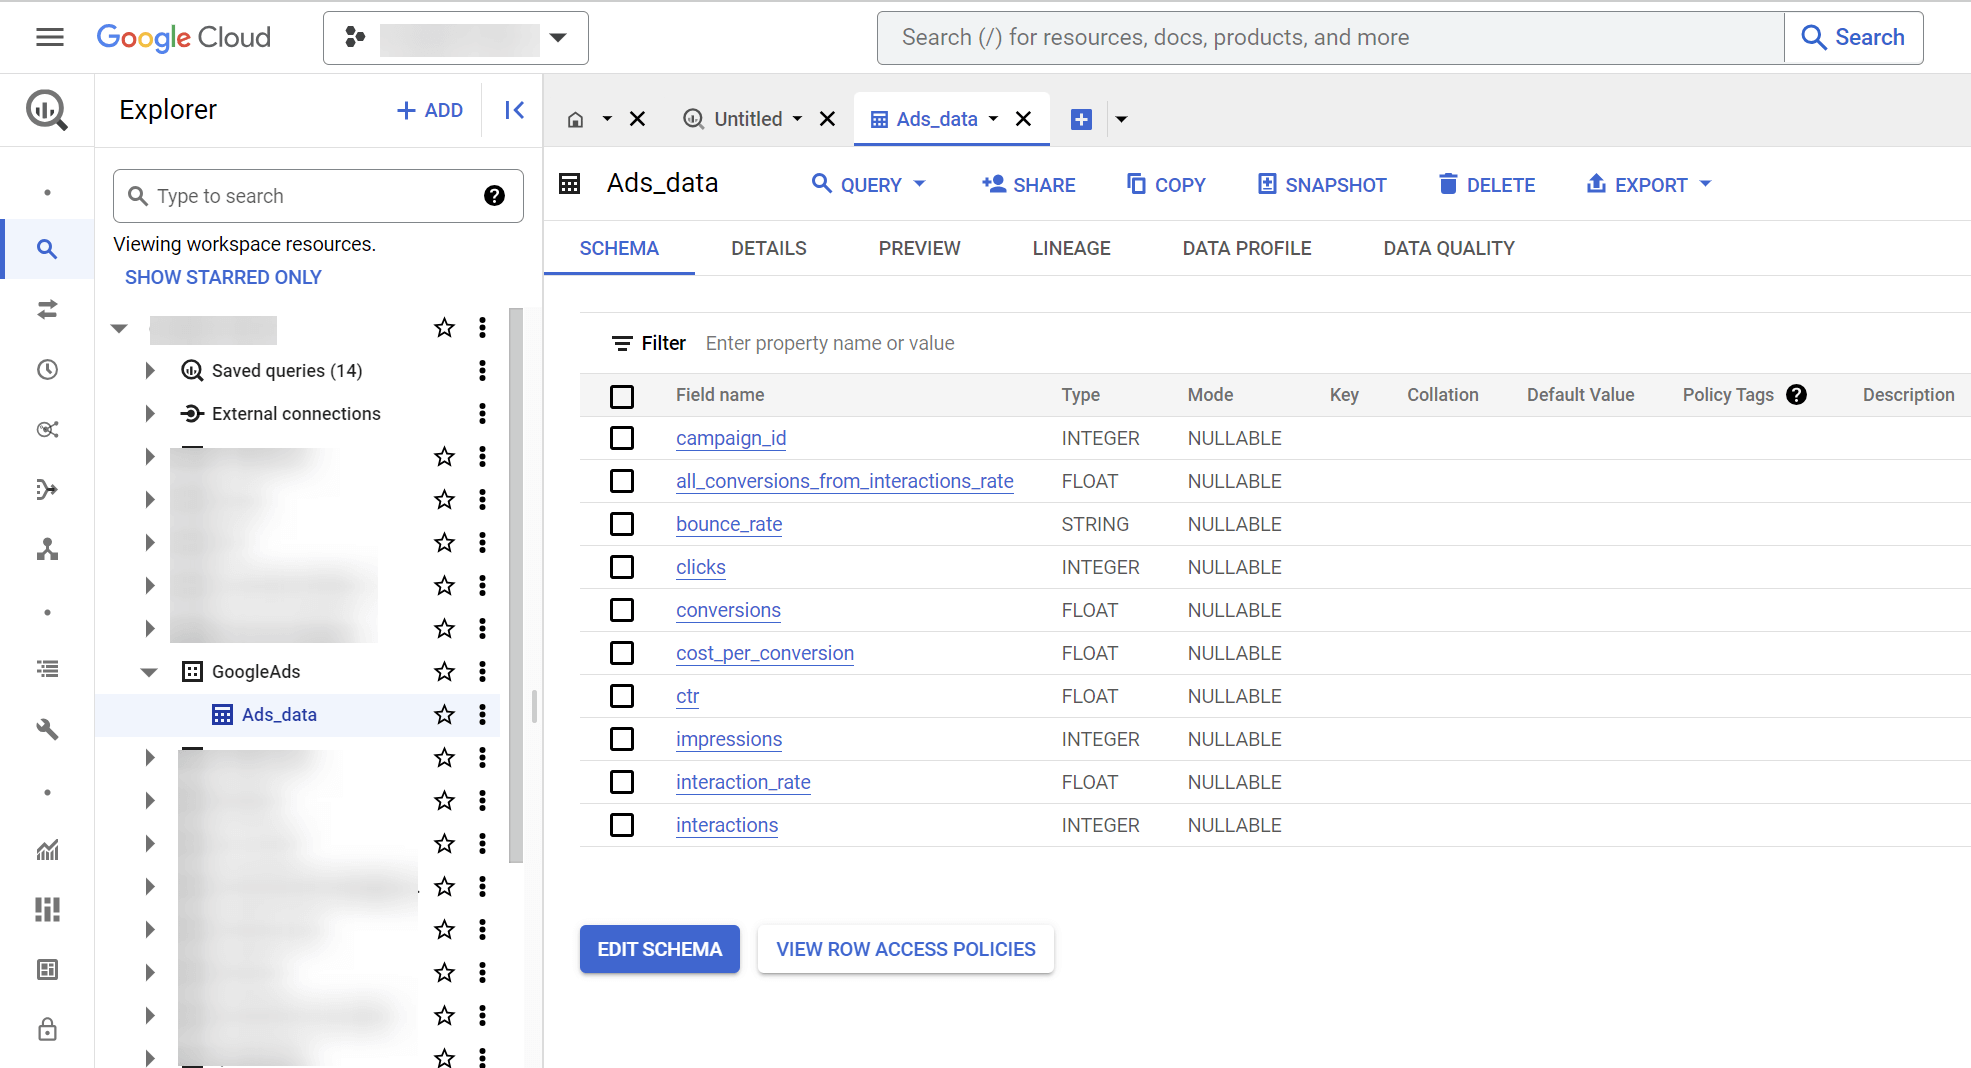Image resolution: width=1971 pixels, height=1068 pixels.
Task: Star the Ads_data table
Action: click(x=444, y=714)
